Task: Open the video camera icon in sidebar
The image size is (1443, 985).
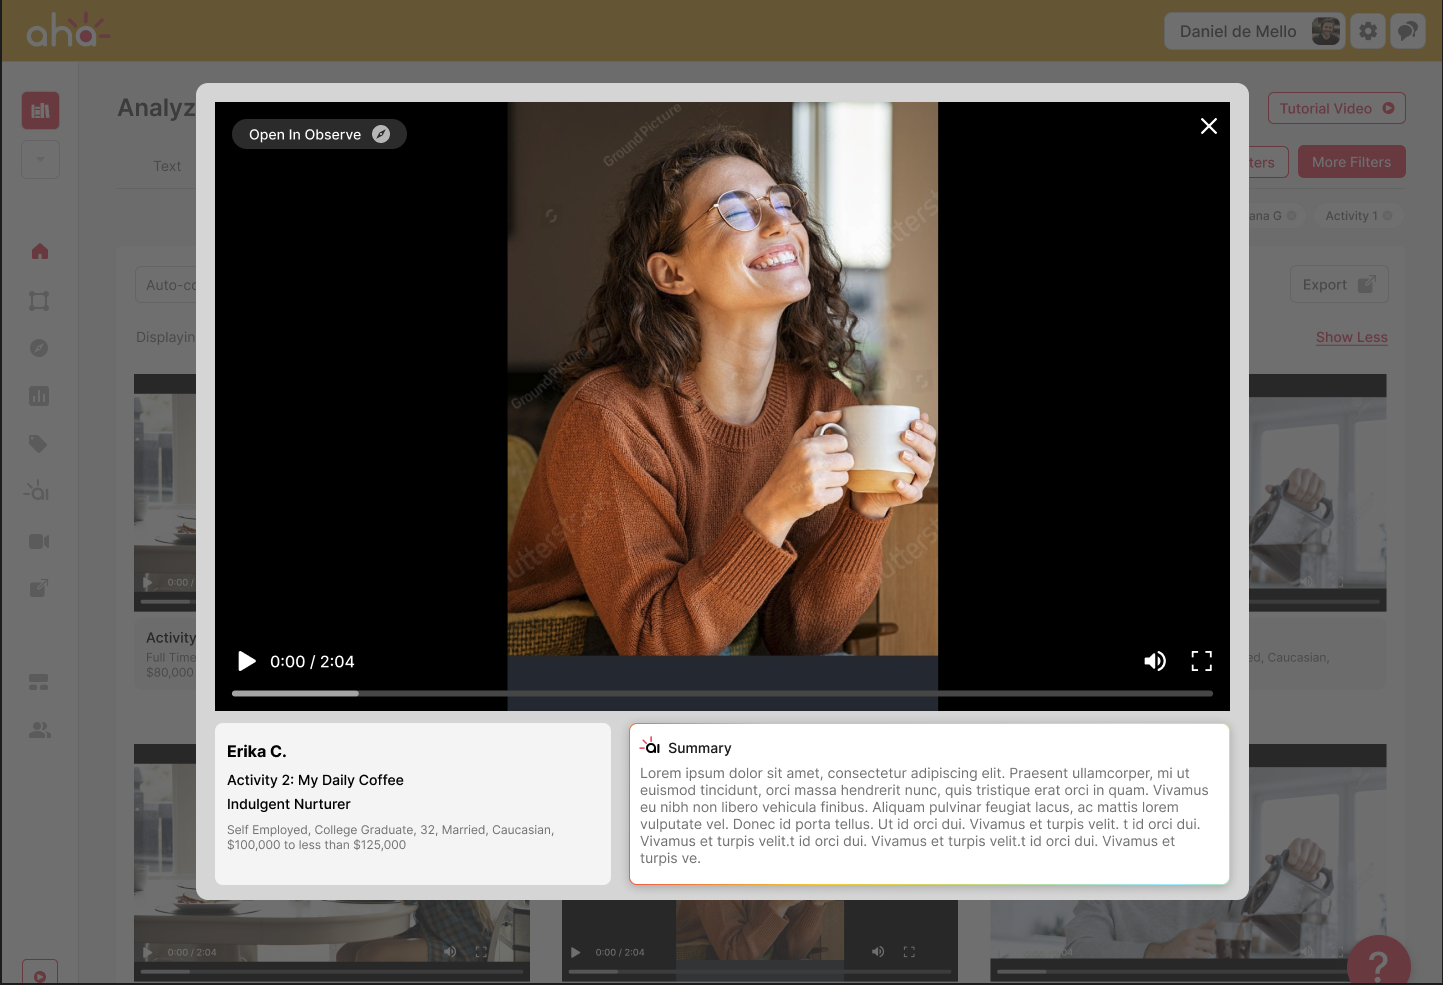Action: click(x=39, y=541)
